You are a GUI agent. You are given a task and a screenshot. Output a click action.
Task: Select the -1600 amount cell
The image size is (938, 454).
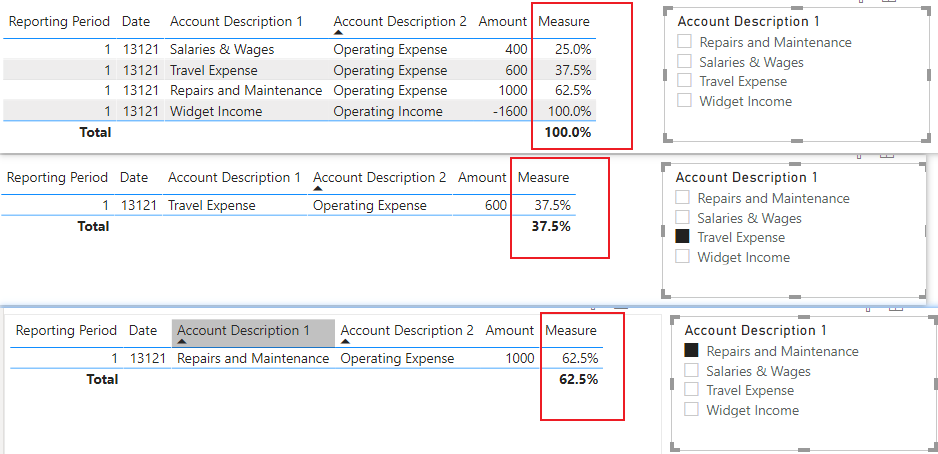tap(510, 111)
